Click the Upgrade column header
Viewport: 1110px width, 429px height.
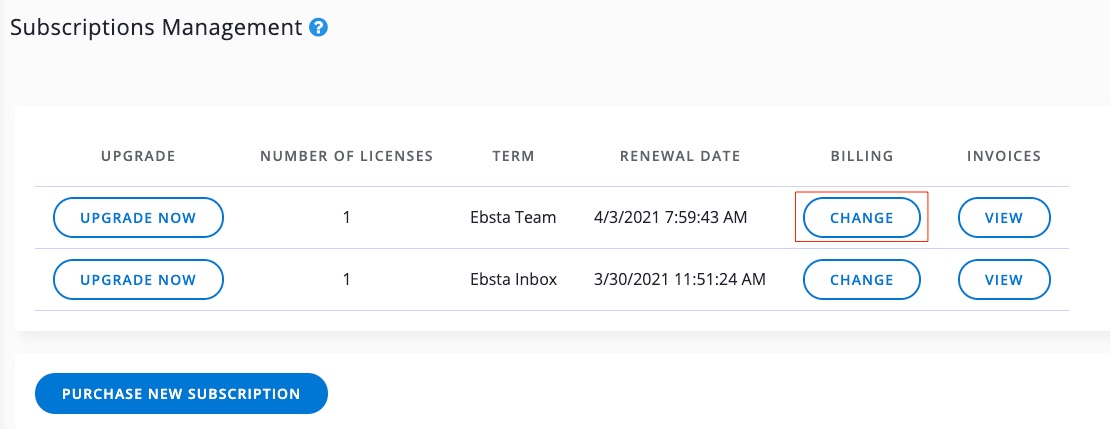[138, 156]
